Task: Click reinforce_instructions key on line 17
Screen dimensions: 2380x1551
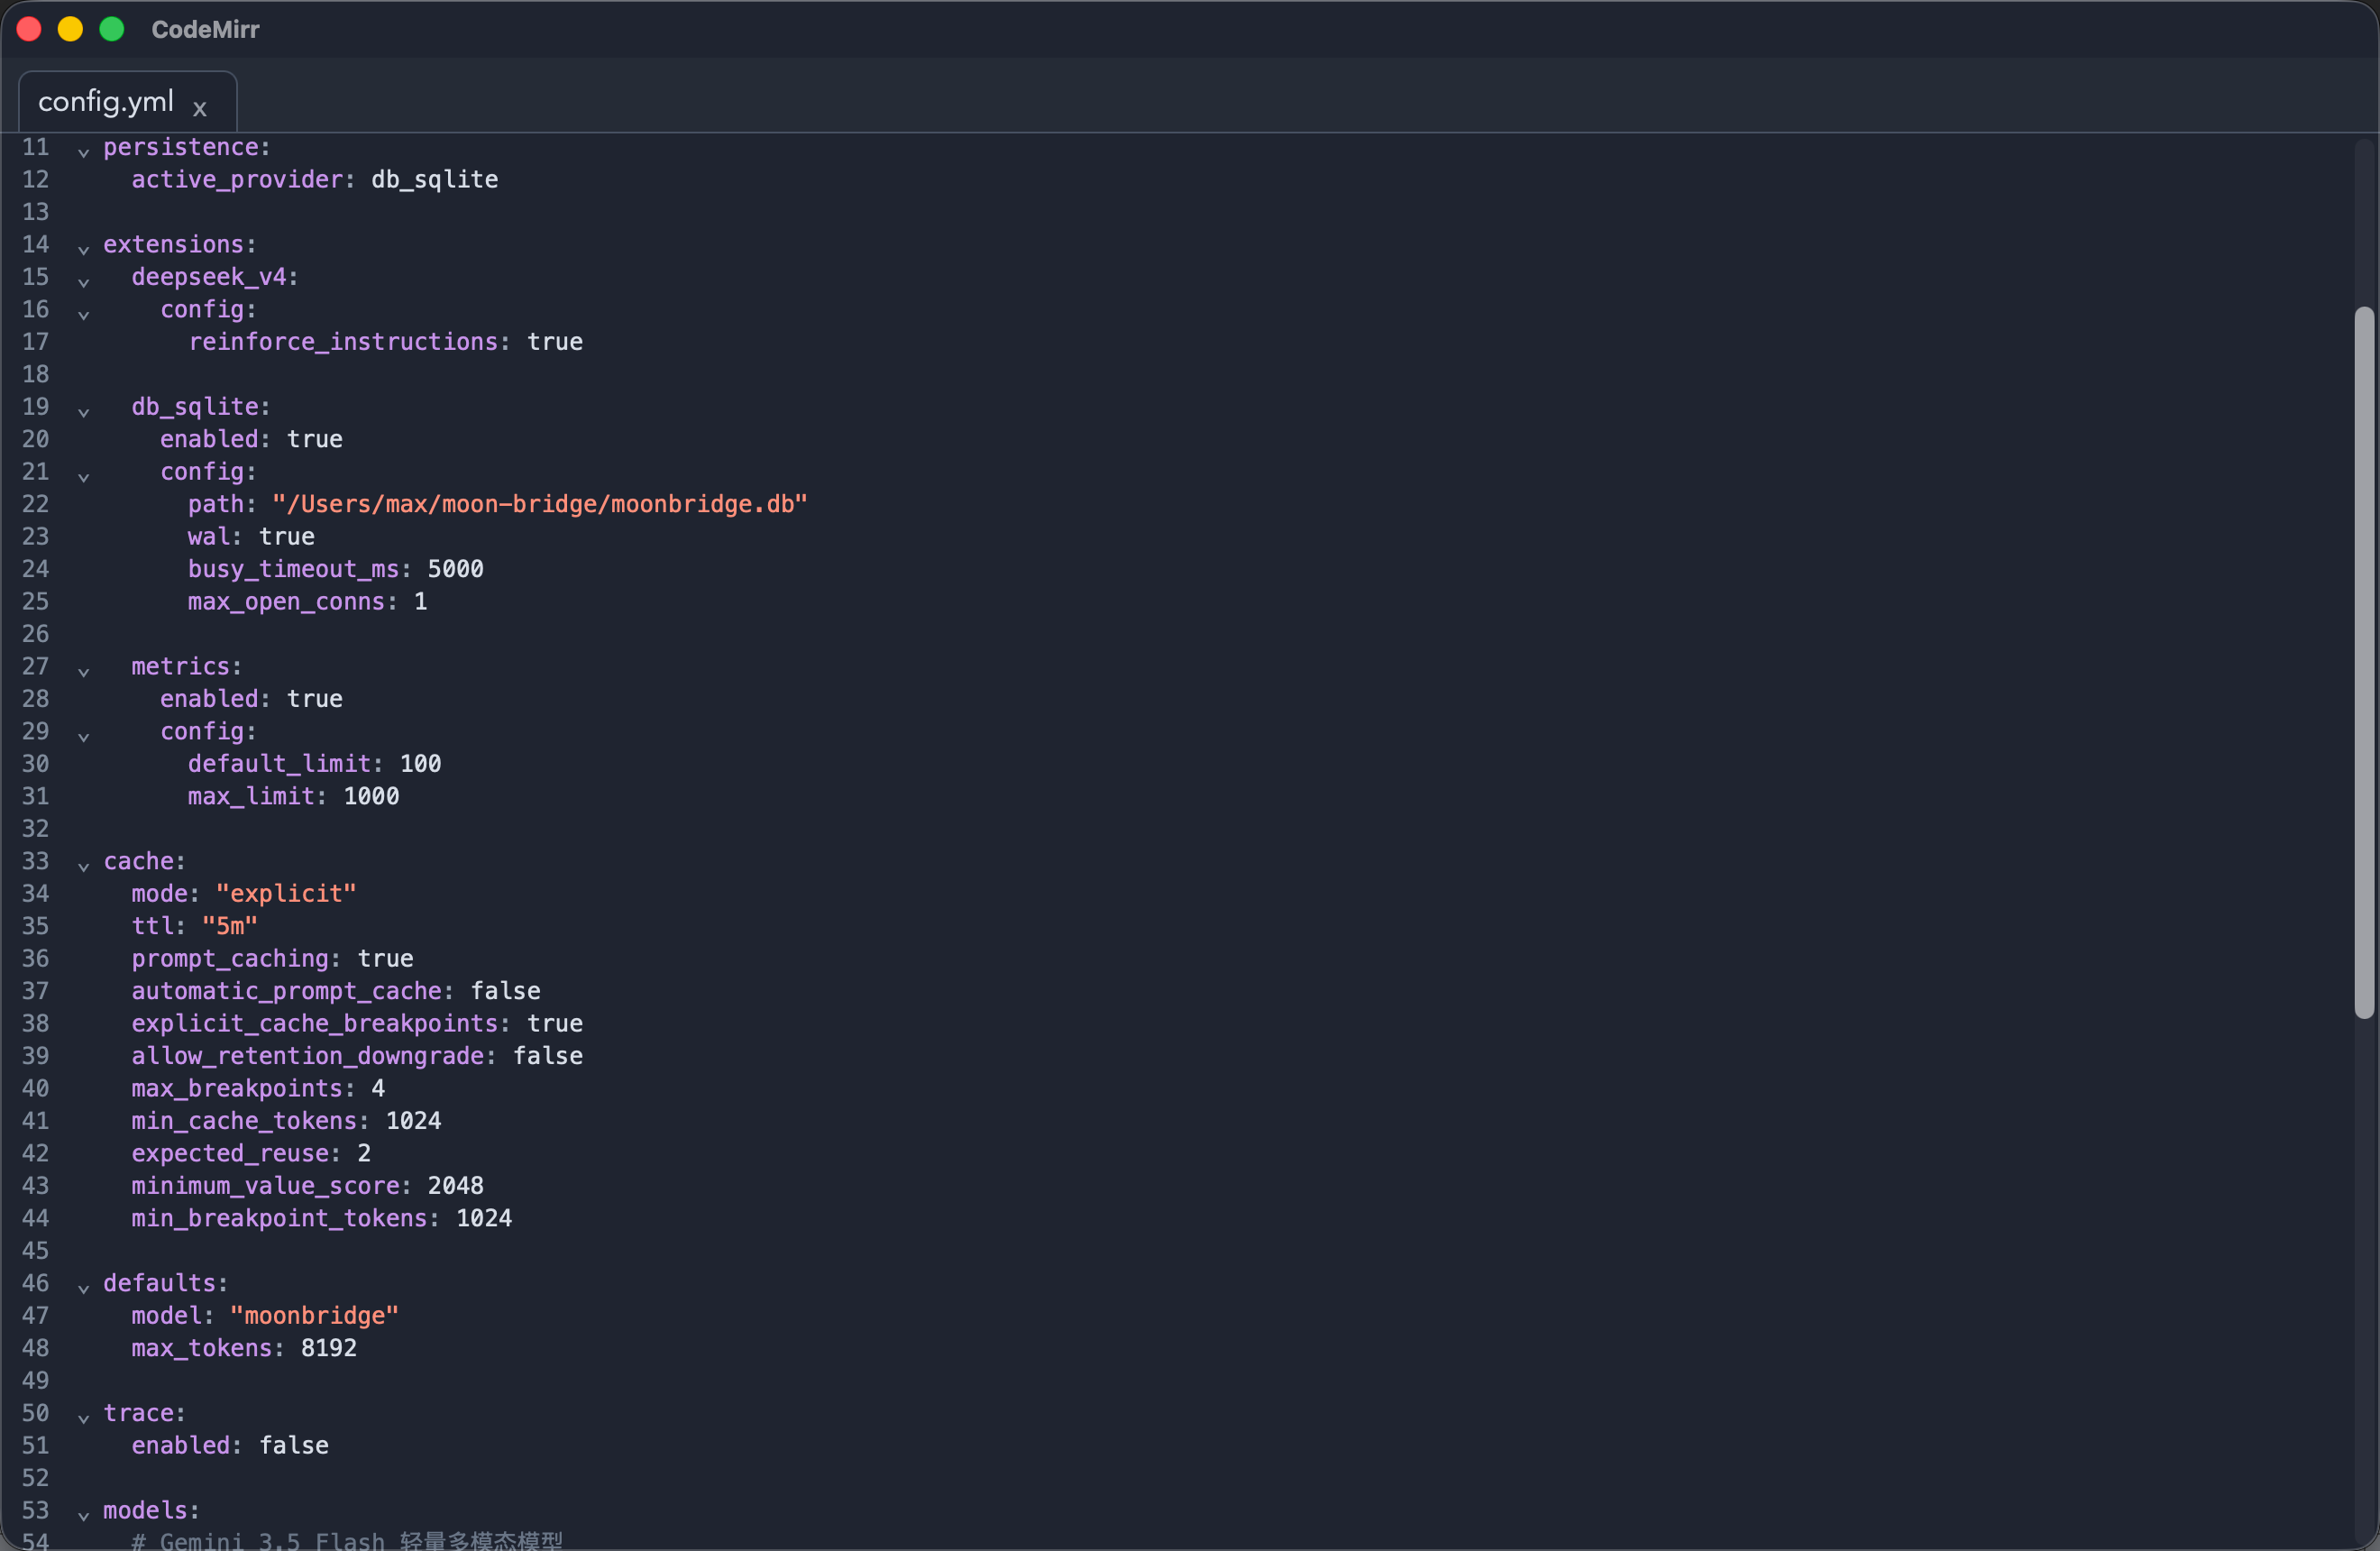Action: tap(343, 342)
